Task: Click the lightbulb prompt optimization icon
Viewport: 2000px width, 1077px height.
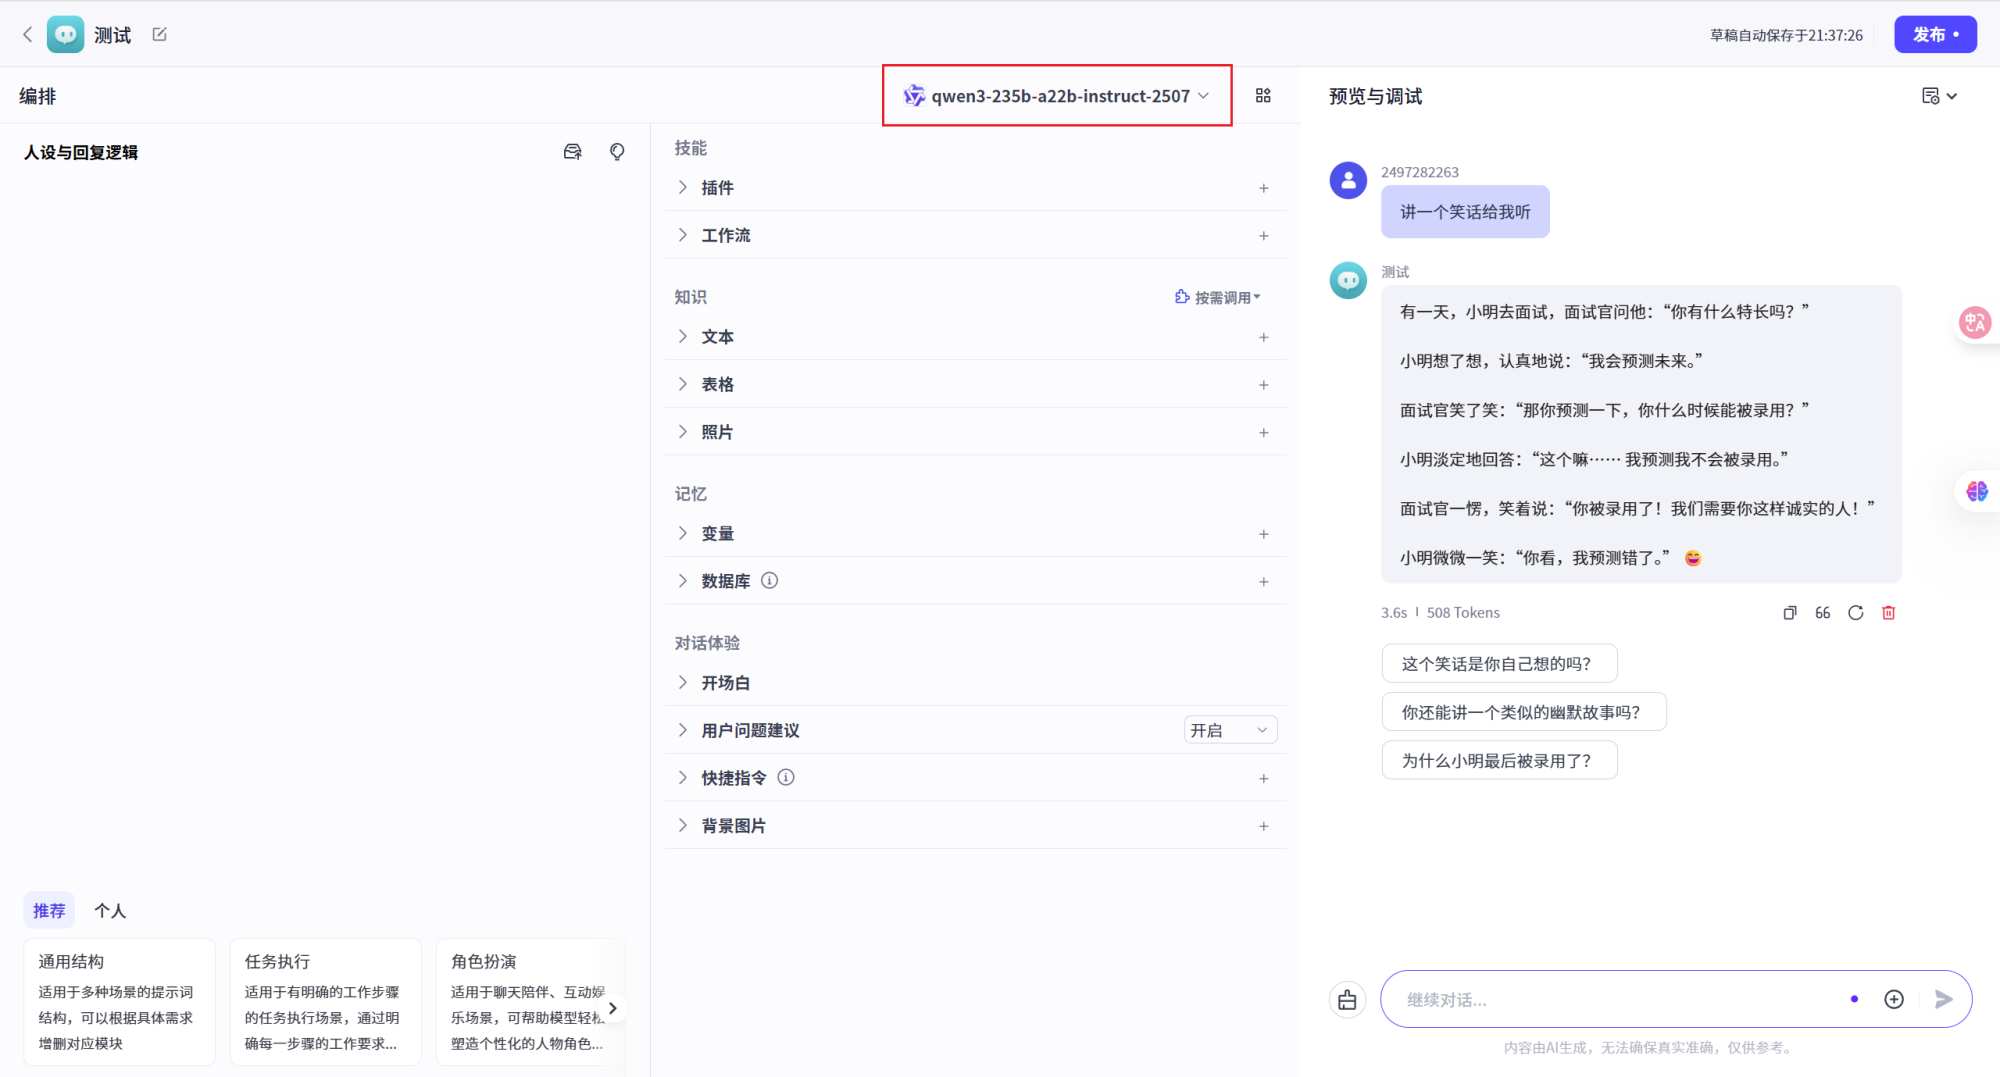Action: click(617, 151)
